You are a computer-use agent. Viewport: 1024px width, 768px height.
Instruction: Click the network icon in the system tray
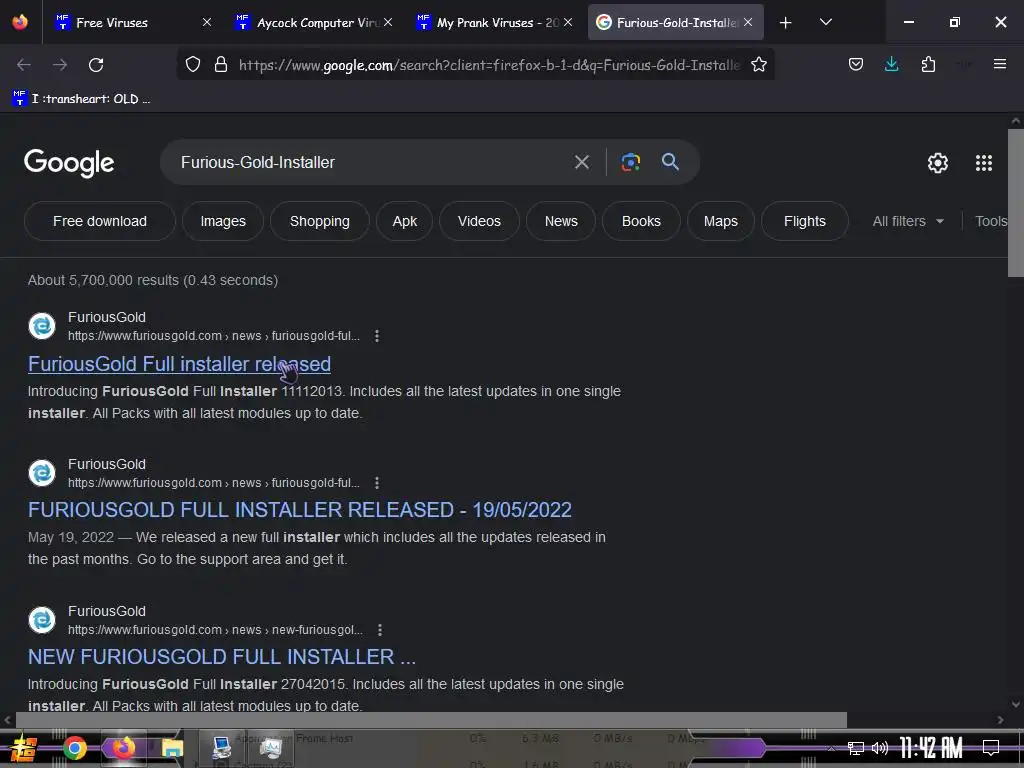pos(855,748)
